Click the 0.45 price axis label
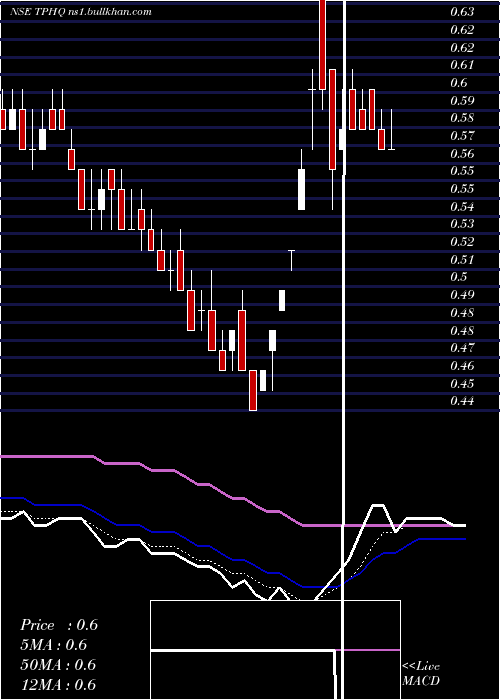Image resolution: width=500 pixels, height=700 pixels. tap(462, 384)
